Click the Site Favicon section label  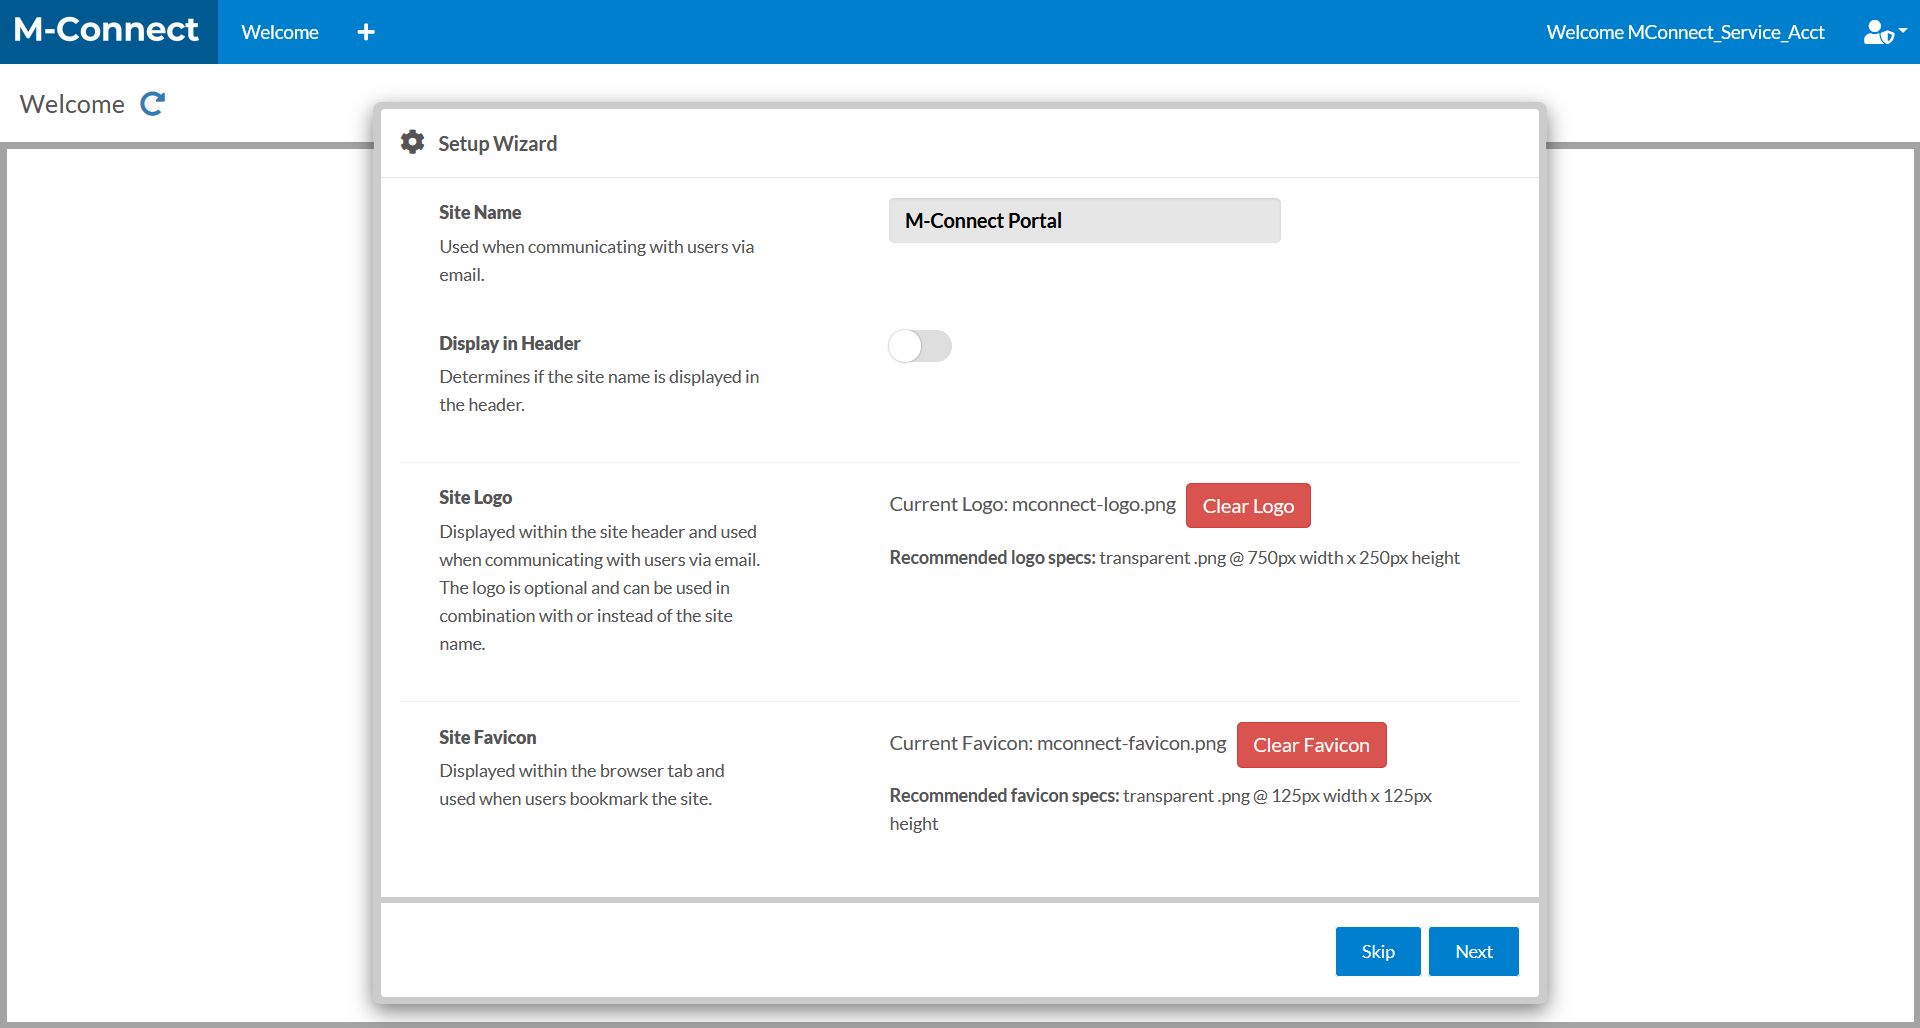tap(487, 738)
